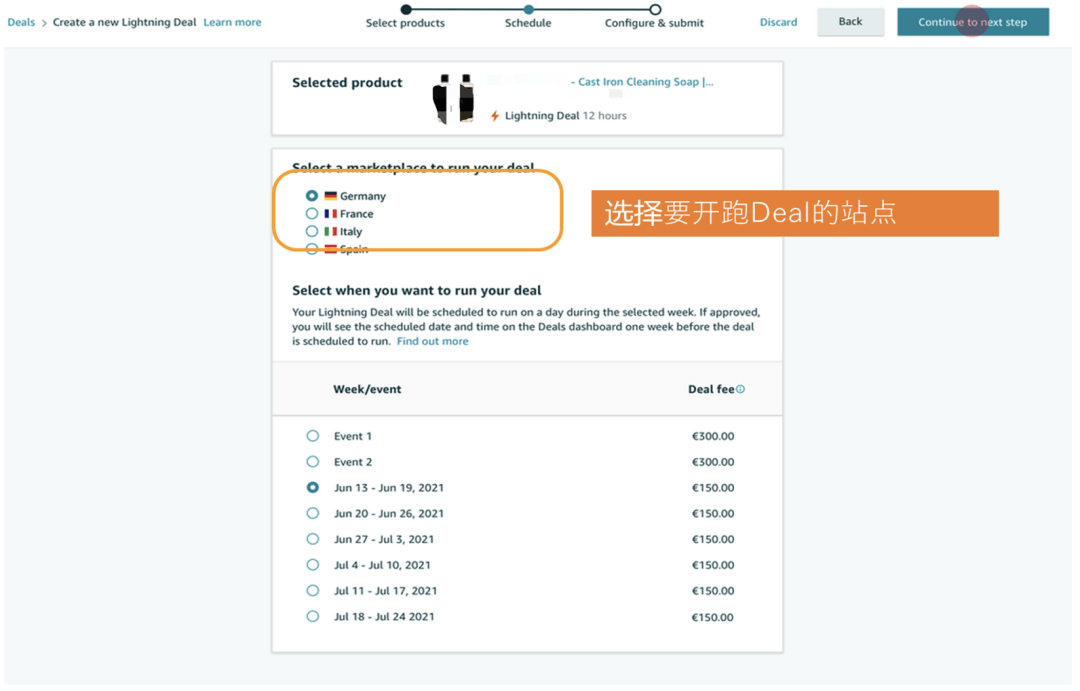Select Jun 27 - Jul 3 week

[313, 539]
